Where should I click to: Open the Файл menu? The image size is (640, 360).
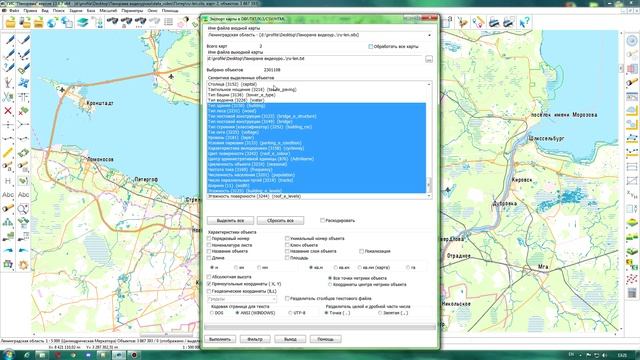pos(14,11)
